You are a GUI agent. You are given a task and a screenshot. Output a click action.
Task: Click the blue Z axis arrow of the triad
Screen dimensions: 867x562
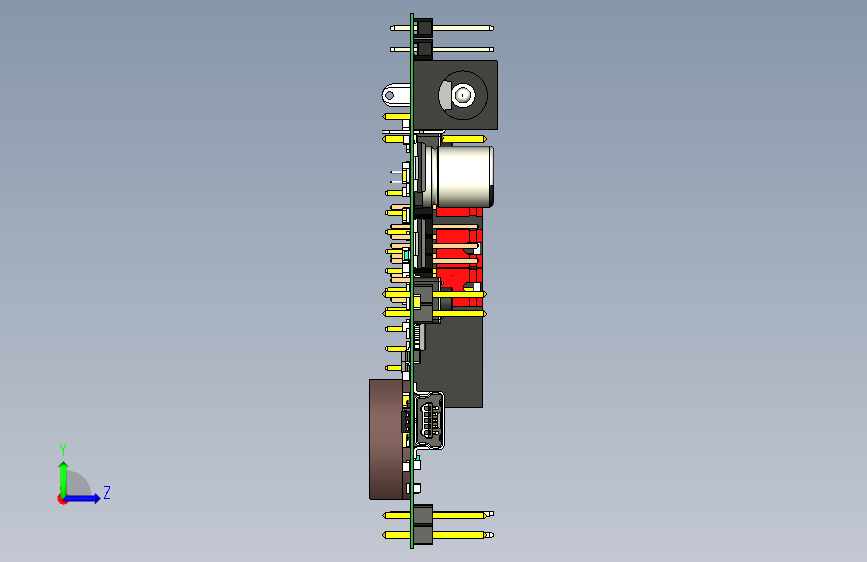83,498
